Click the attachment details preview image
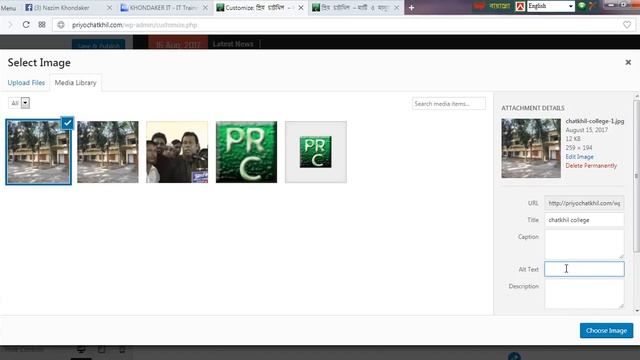 point(531,148)
